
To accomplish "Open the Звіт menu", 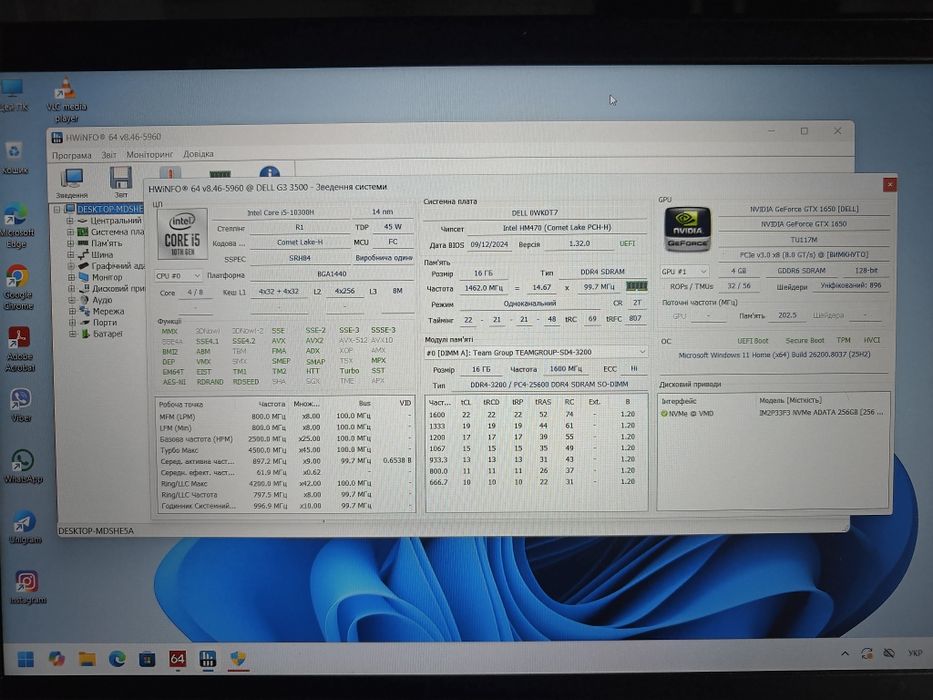I will click(x=108, y=155).
